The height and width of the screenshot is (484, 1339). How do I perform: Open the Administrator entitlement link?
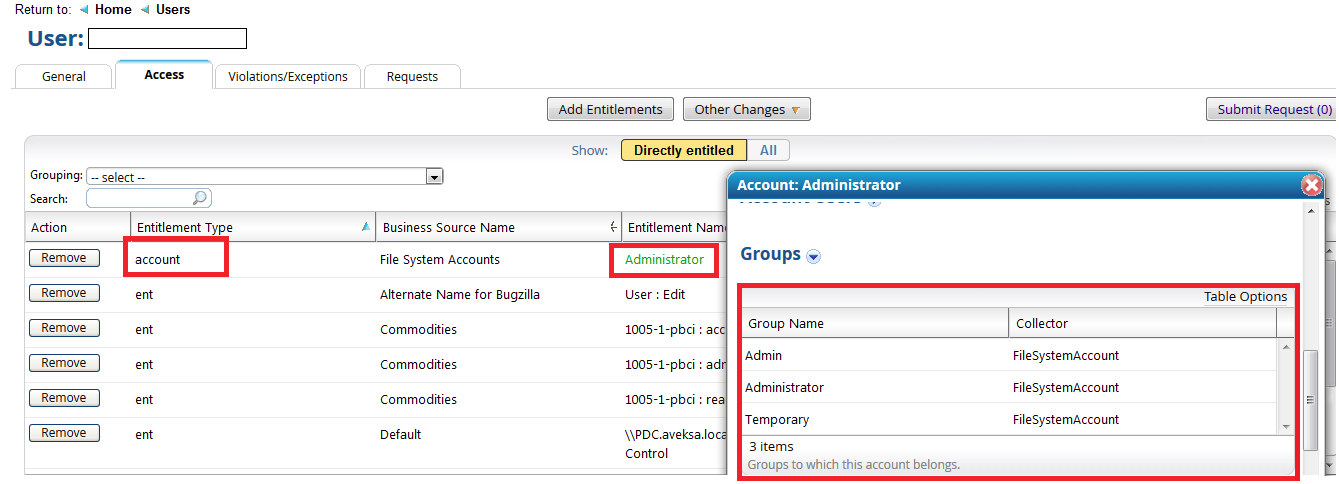(x=664, y=259)
